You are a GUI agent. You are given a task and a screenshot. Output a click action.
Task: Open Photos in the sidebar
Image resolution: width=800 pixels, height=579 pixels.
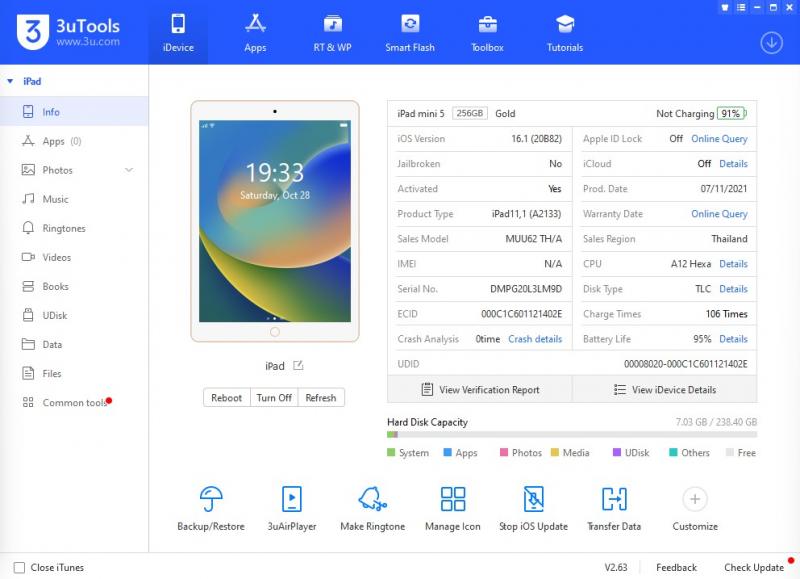tap(74, 170)
